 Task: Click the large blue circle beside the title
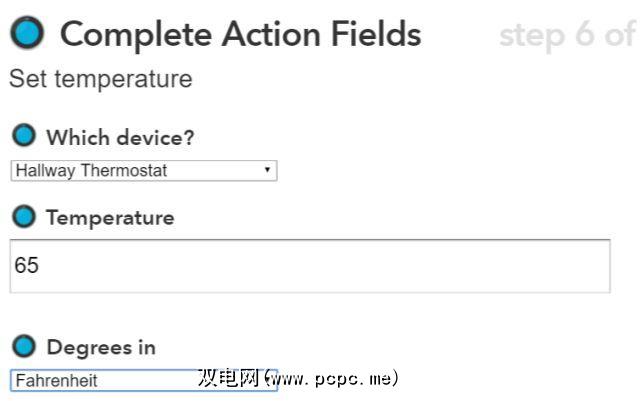(x=27, y=34)
